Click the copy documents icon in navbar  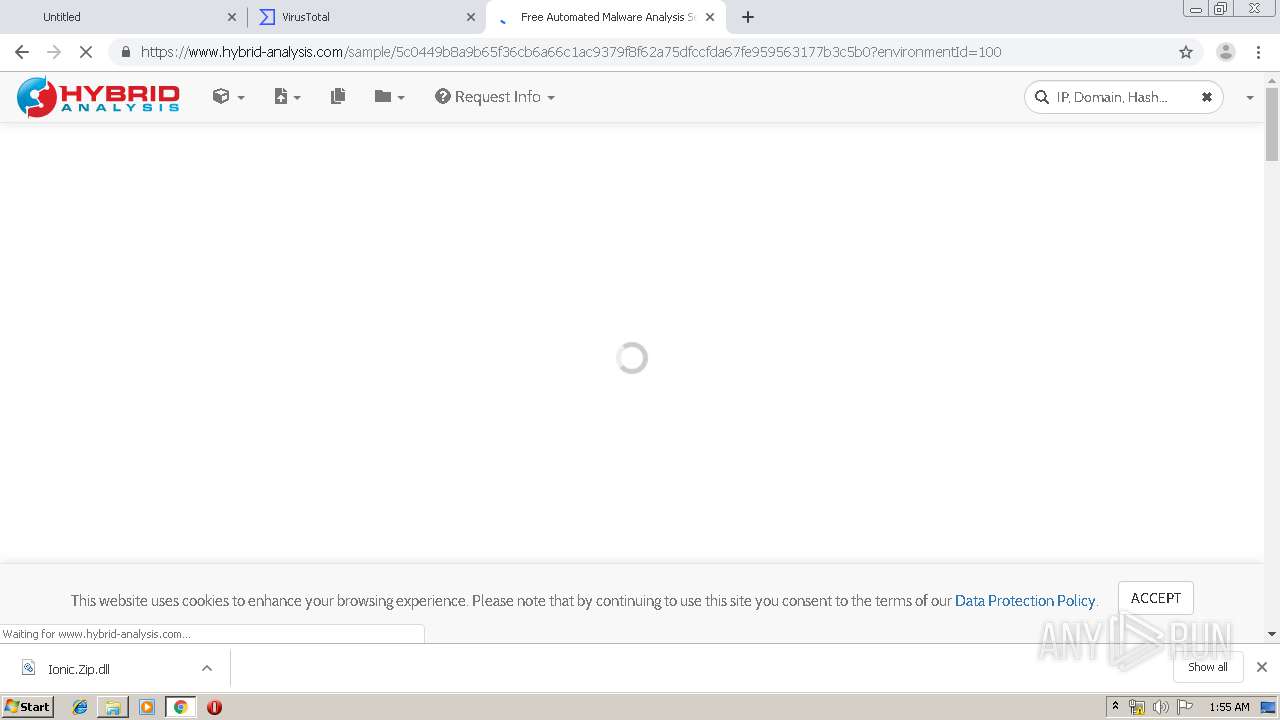[x=338, y=97]
